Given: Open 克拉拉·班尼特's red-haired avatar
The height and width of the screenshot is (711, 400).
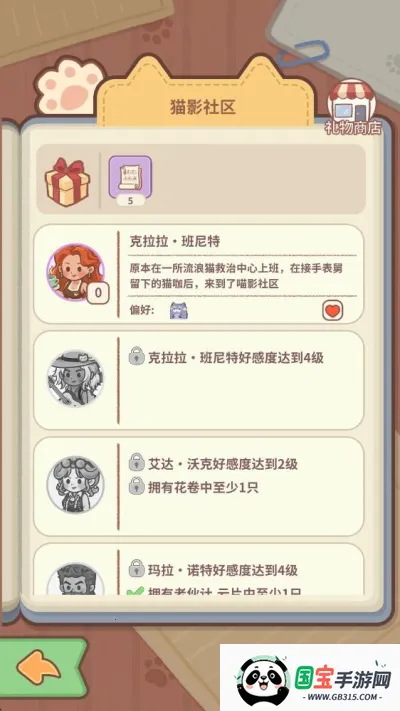Looking at the screenshot, I should tap(75, 272).
